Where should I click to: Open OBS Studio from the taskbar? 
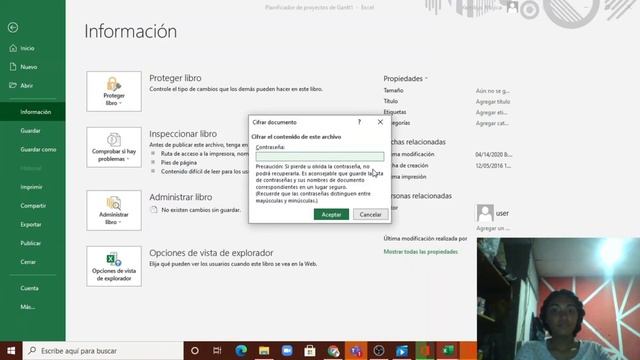[379, 351]
